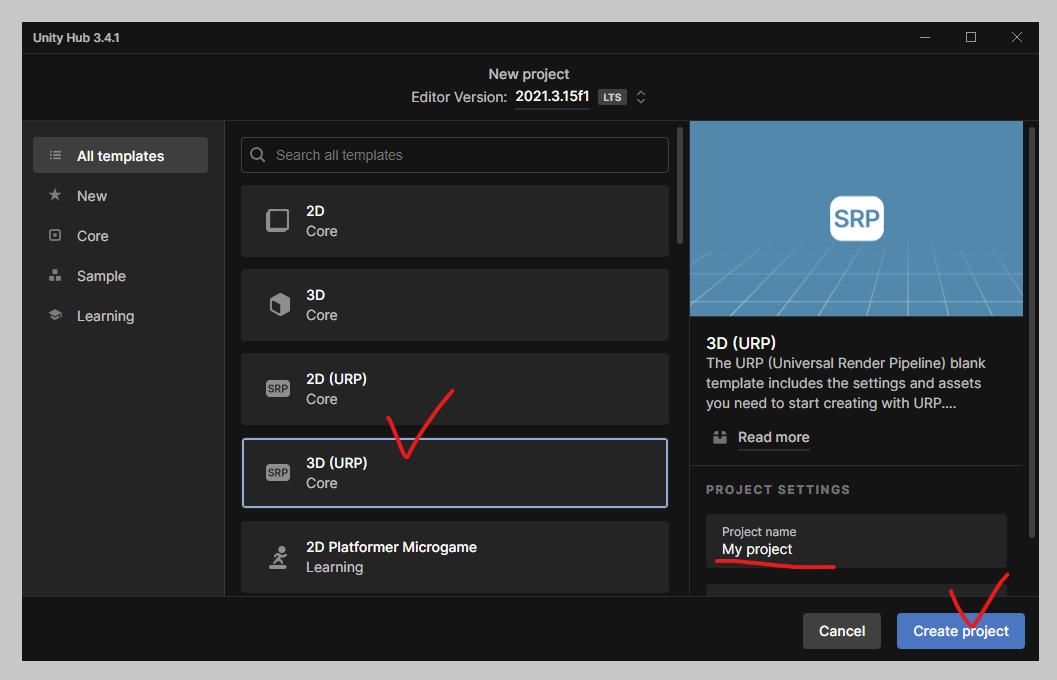The height and width of the screenshot is (680, 1057).
Task: Choose the 2D (URP) template
Action: coord(455,389)
